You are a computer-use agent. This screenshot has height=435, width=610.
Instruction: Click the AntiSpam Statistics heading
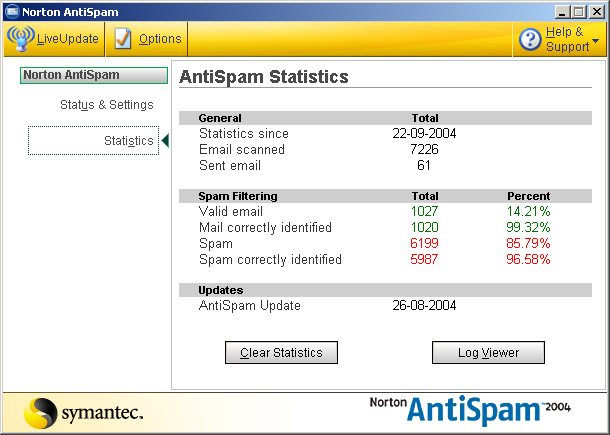tap(264, 77)
